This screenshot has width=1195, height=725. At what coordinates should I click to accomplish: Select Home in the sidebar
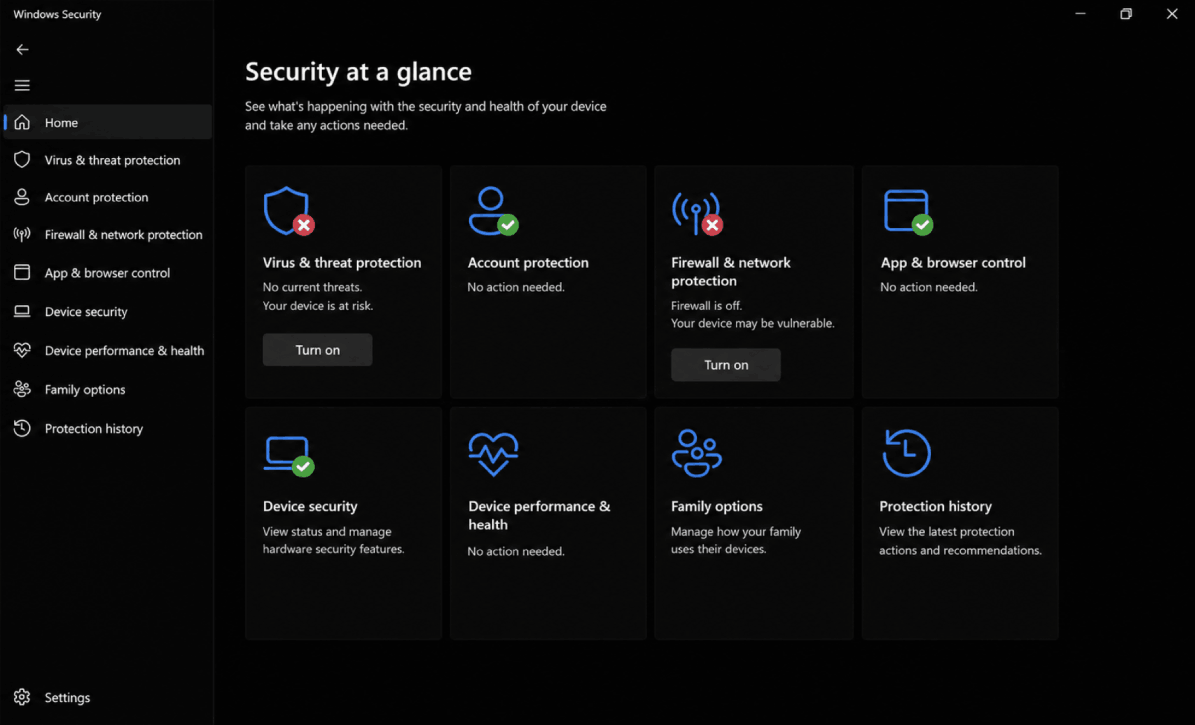pyautogui.click(x=107, y=122)
